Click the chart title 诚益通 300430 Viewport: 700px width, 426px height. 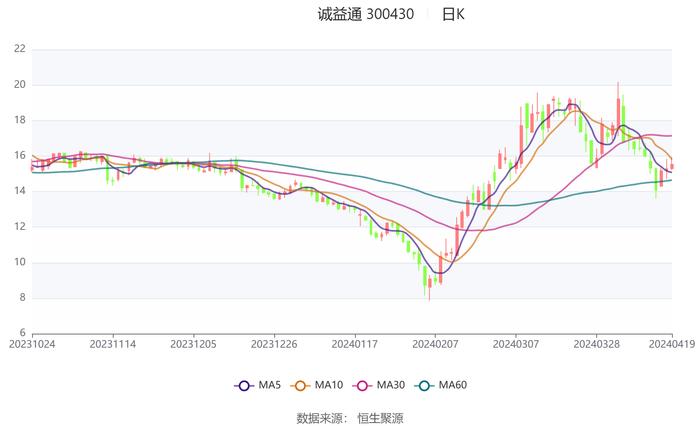tap(366, 14)
